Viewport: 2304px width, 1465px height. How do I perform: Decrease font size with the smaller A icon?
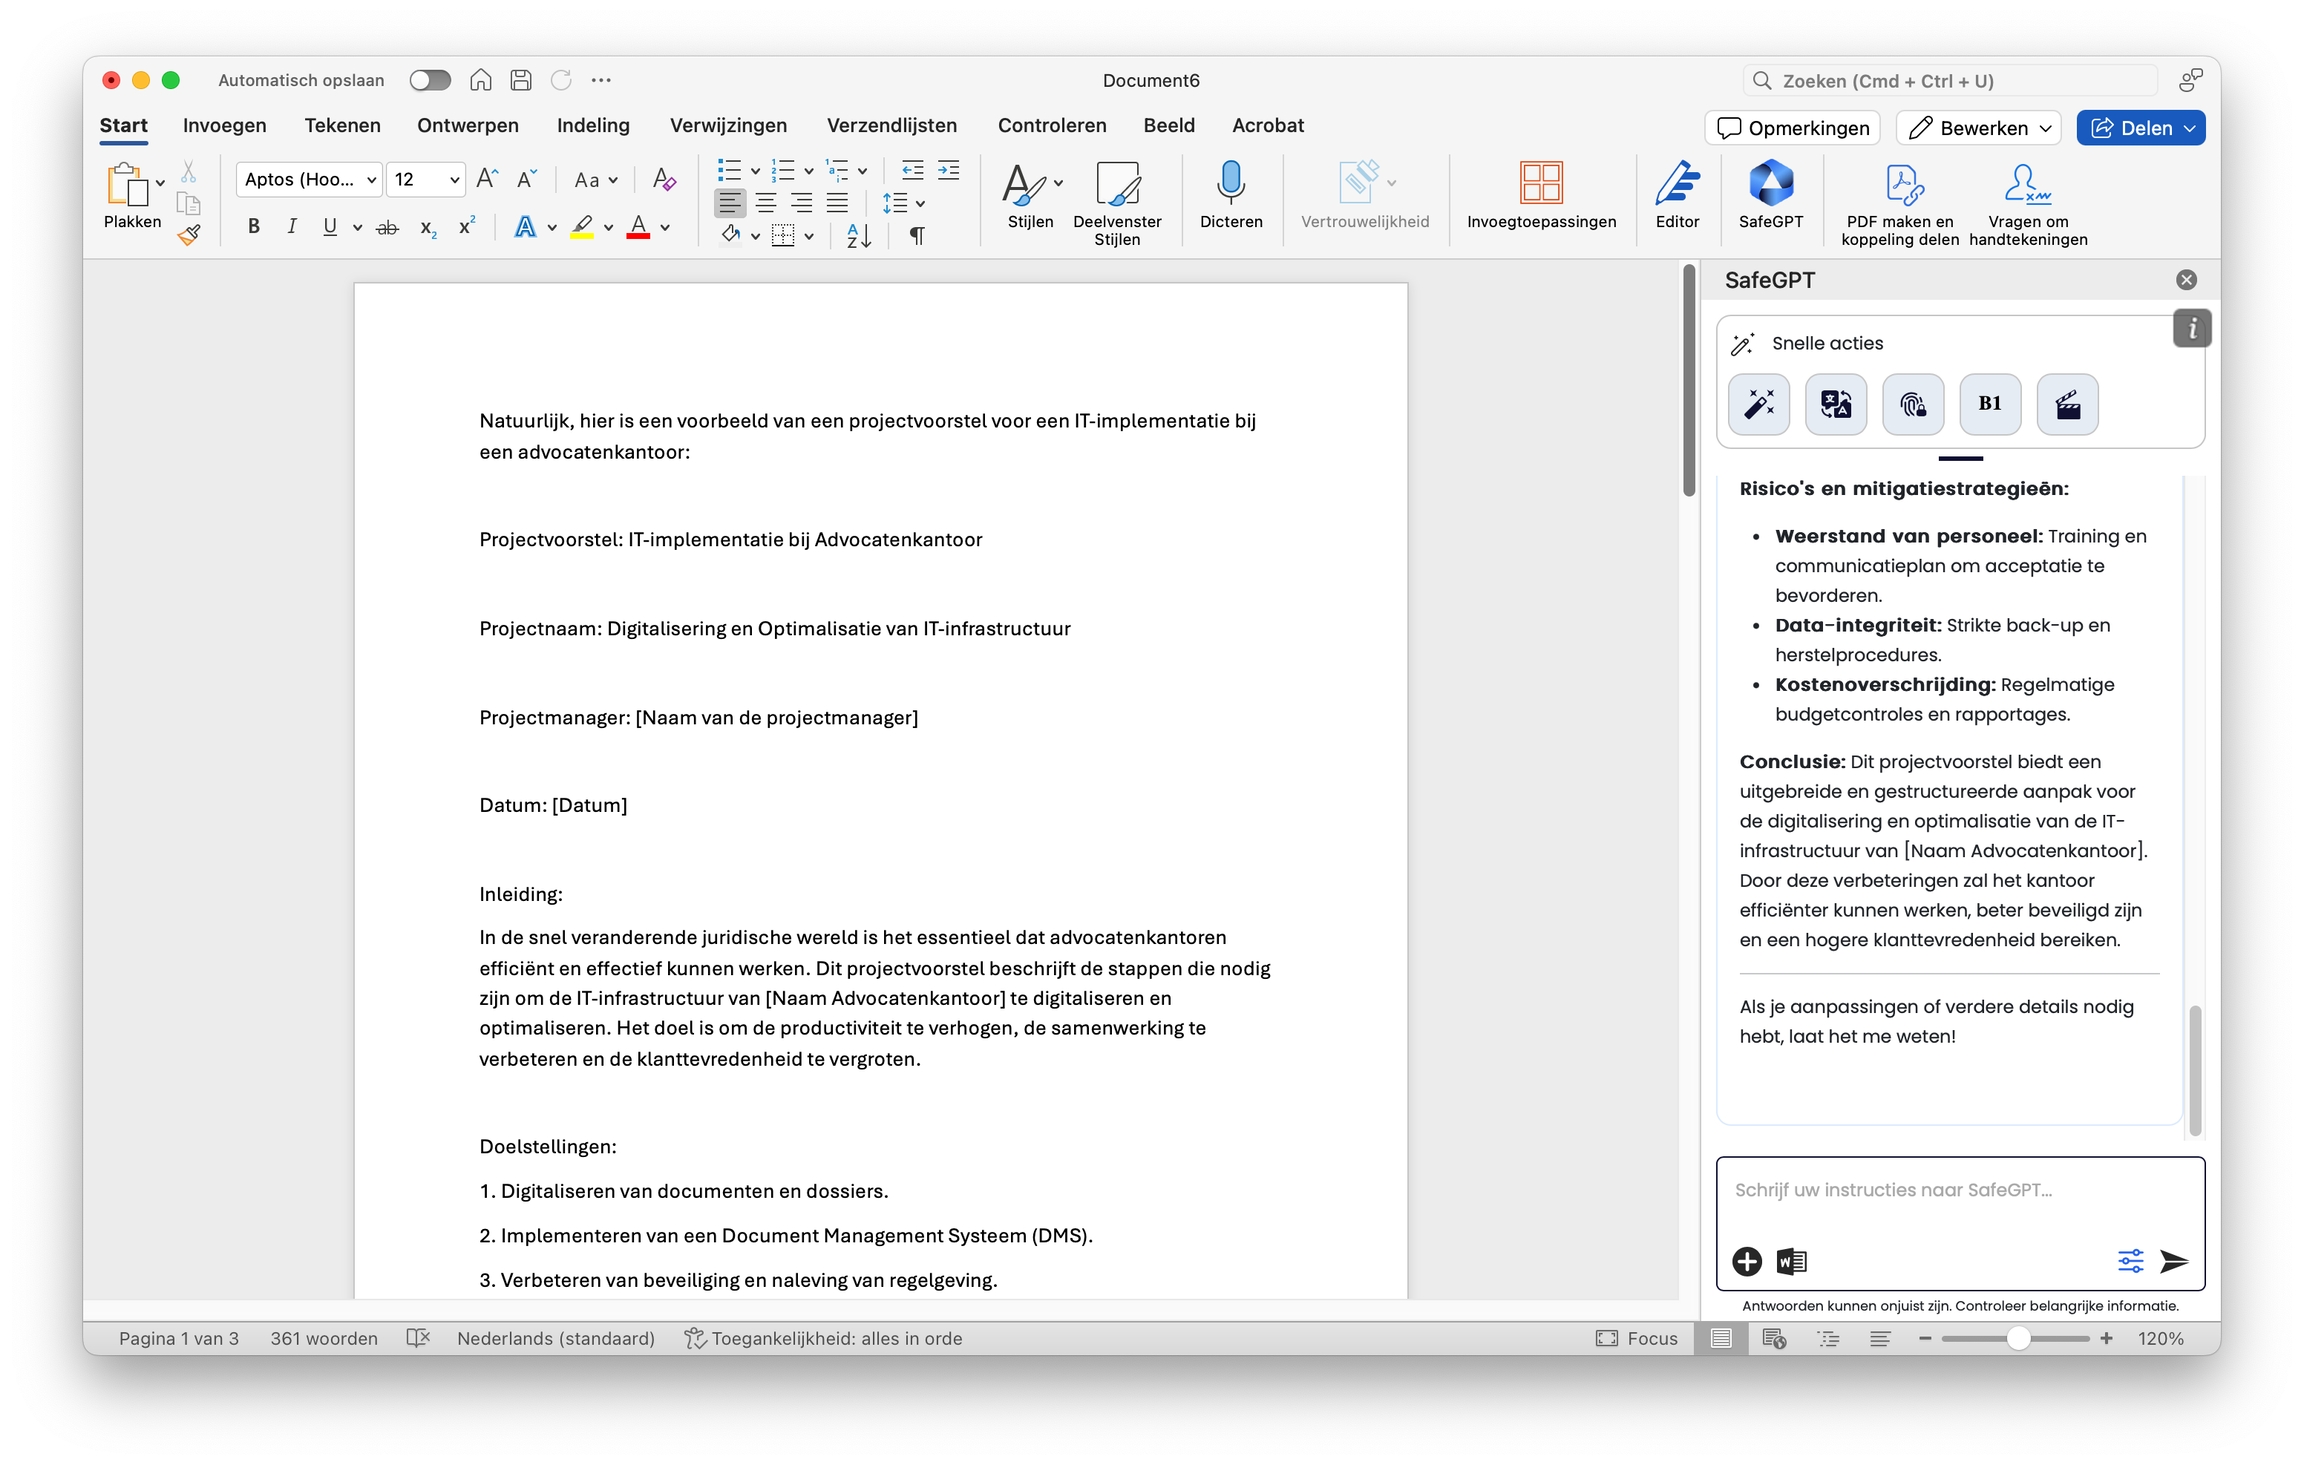(527, 179)
